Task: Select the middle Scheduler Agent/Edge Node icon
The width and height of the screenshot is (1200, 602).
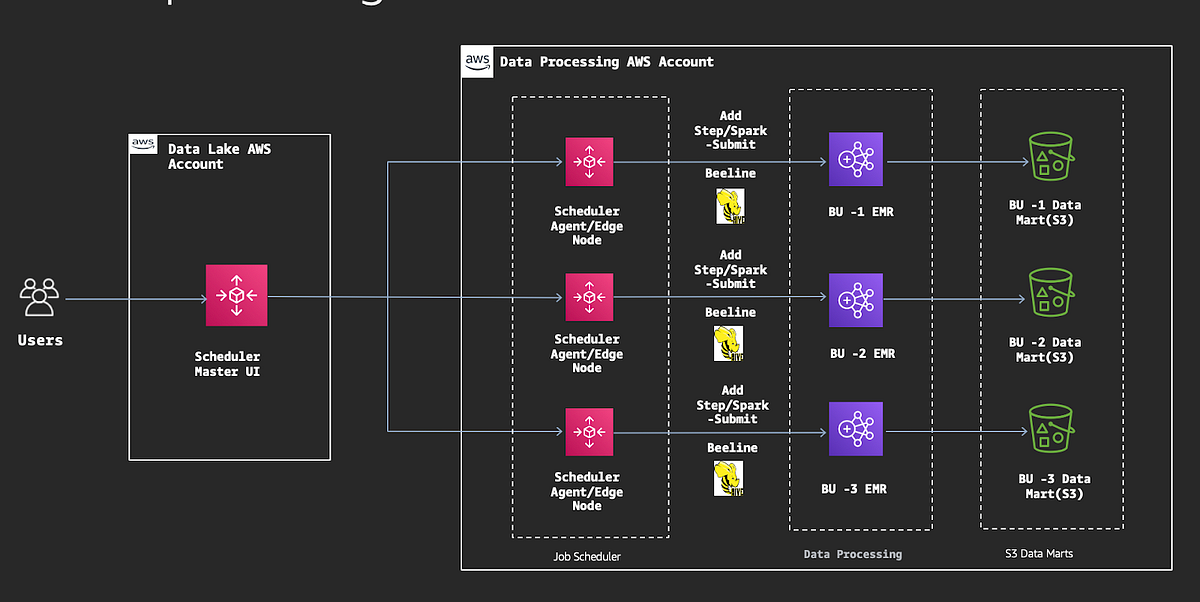Action: (590, 297)
